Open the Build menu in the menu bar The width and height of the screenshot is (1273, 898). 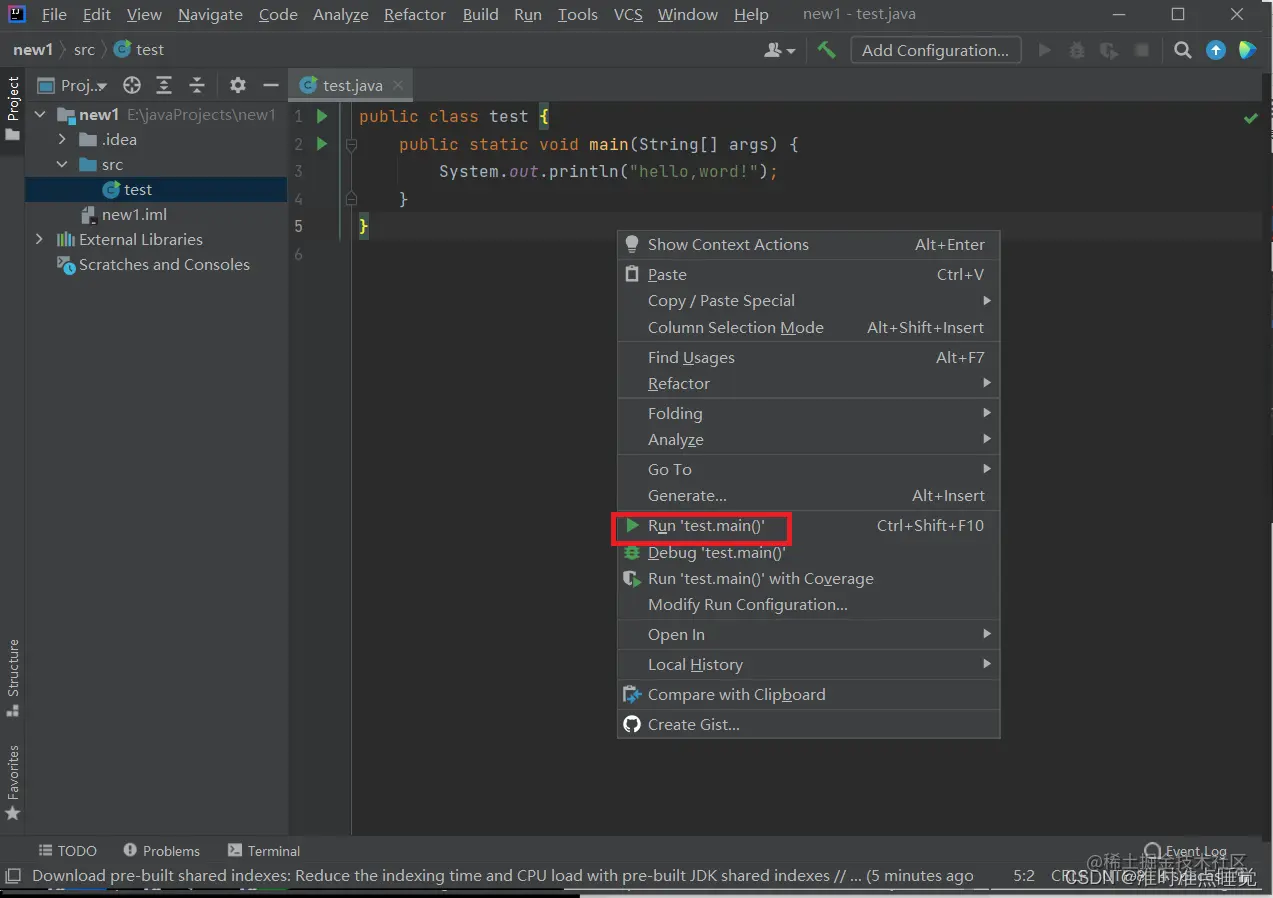[480, 15]
